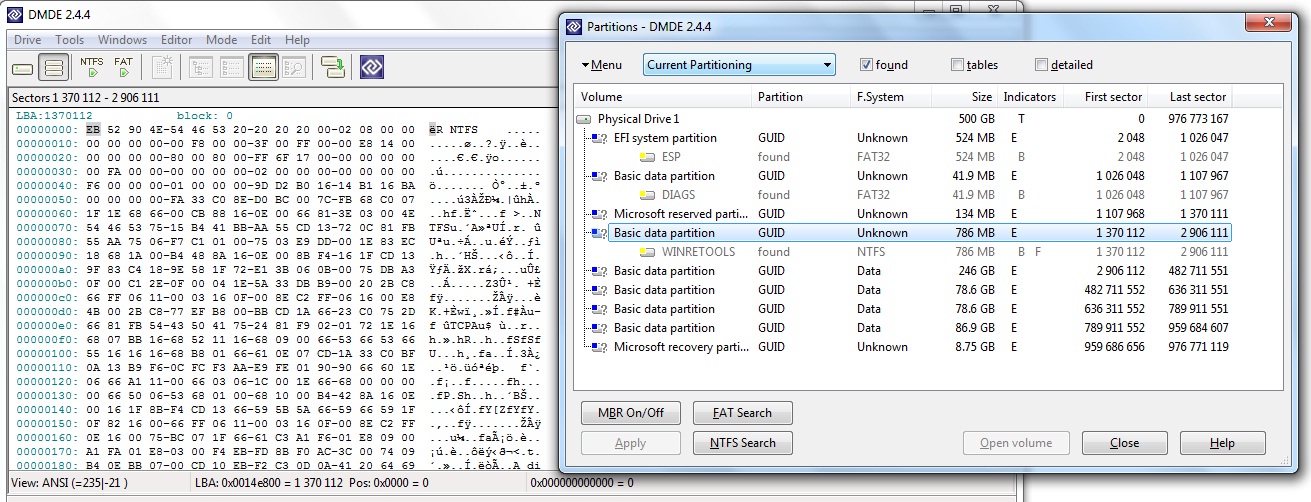1311x502 pixels.
Task: Click the highlighted EB byte in hex editor
Action: pos(93,129)
